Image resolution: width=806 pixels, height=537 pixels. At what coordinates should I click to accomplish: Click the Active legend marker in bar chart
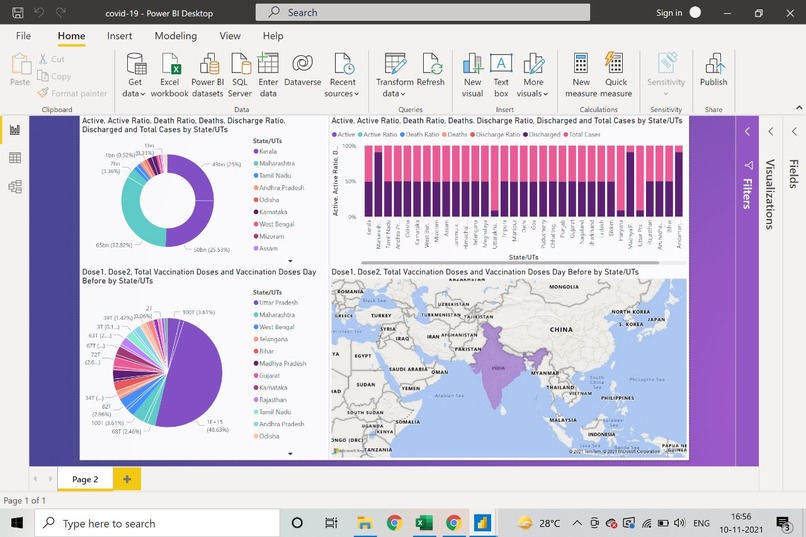[334, 135]
